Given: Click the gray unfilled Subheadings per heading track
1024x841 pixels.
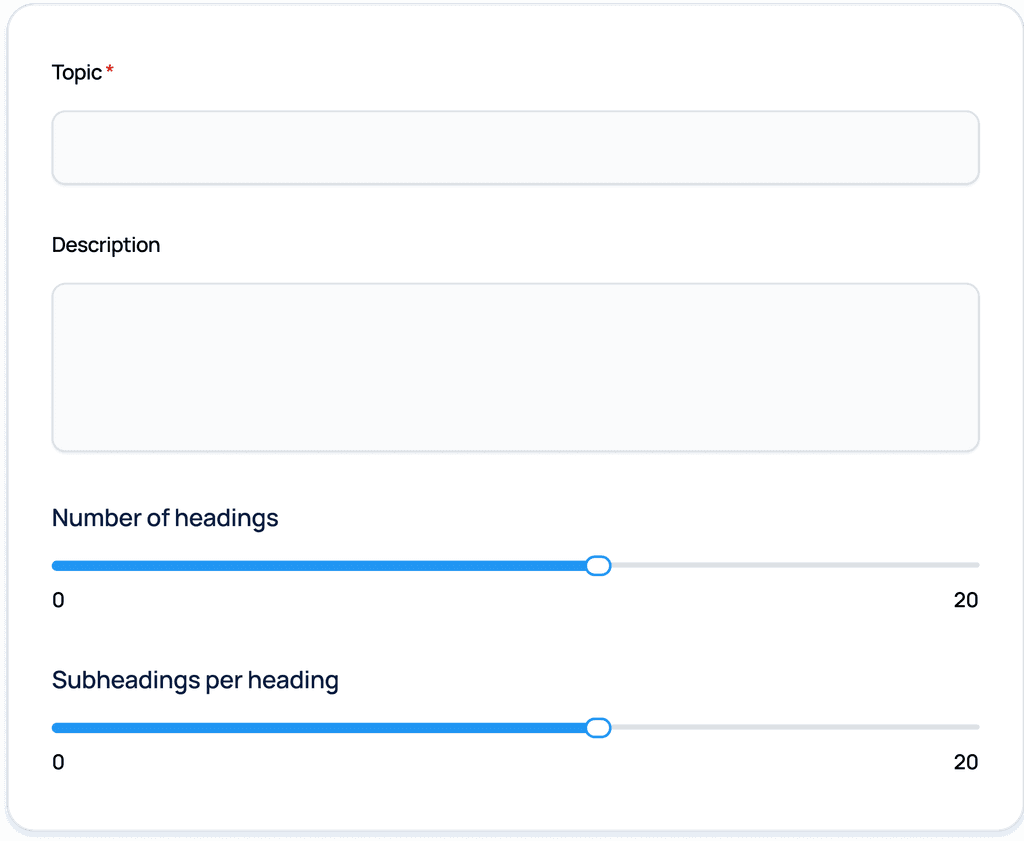Looking at the screenshot, I should pos(790,728).
